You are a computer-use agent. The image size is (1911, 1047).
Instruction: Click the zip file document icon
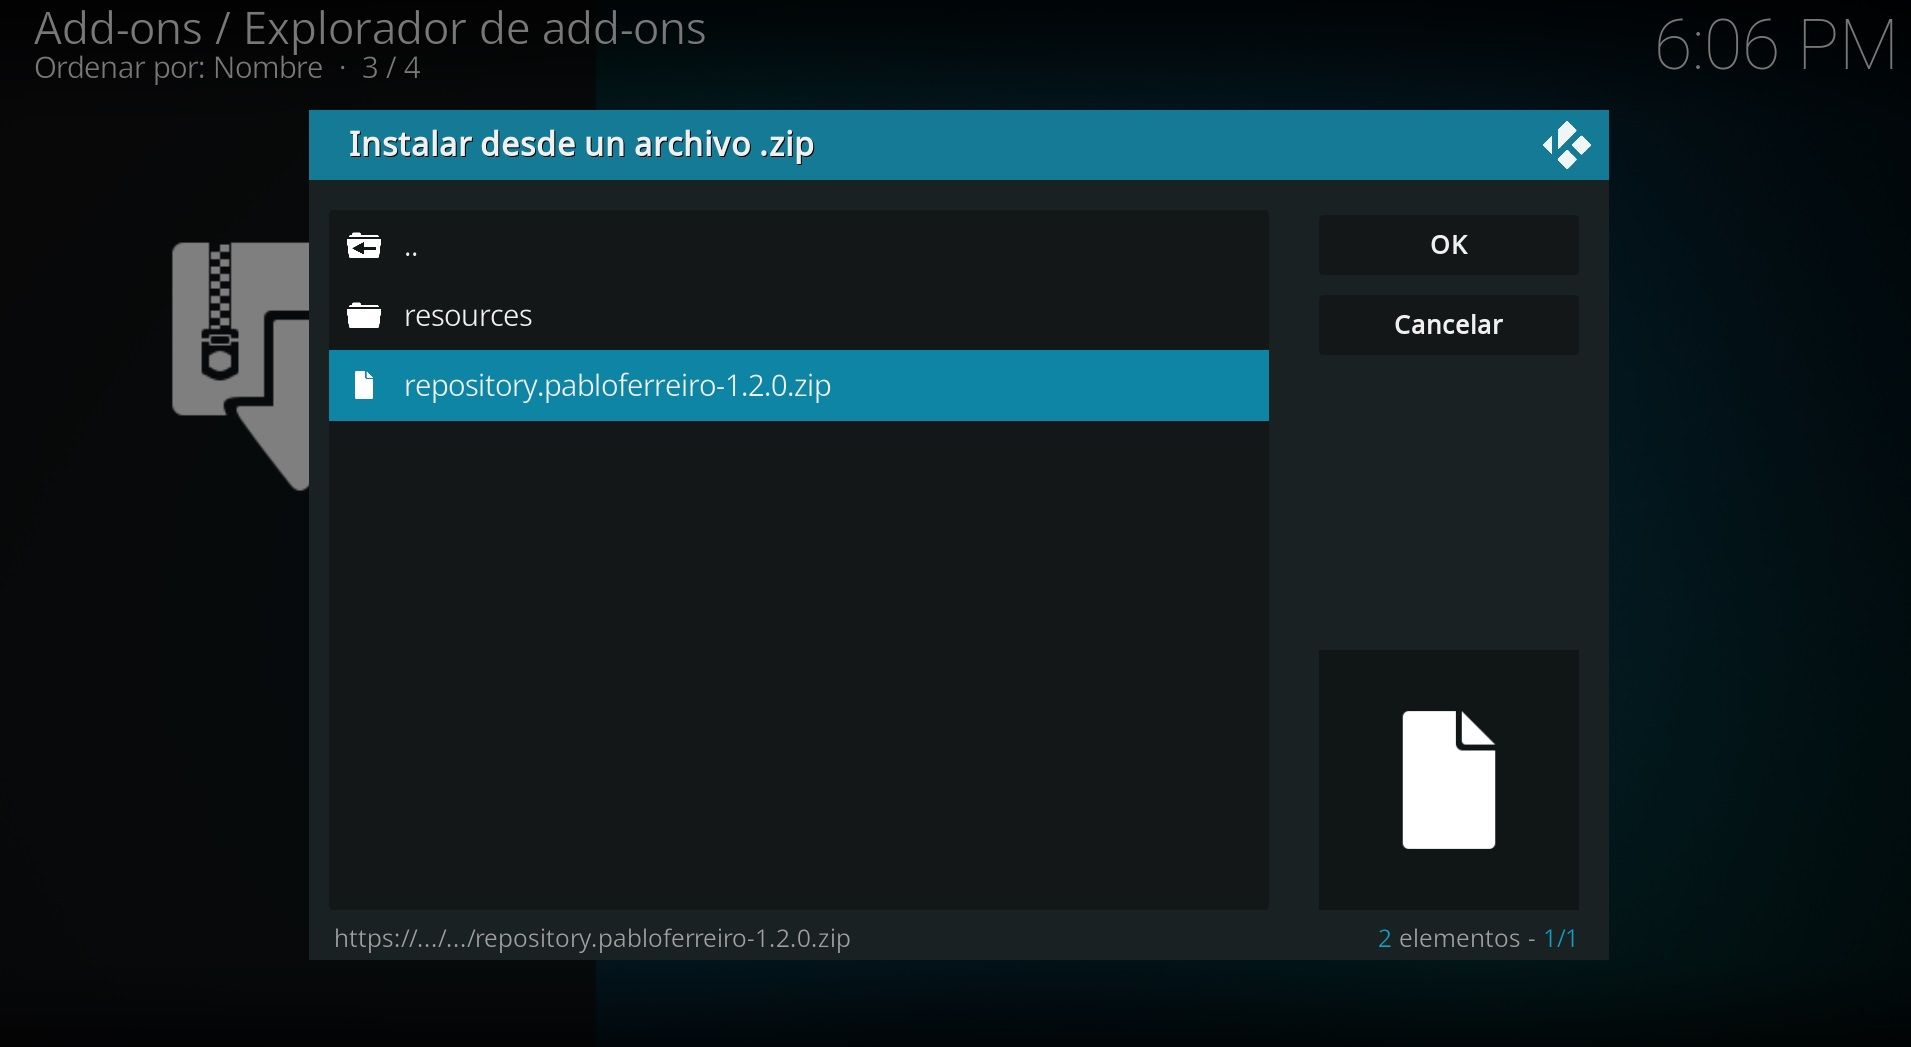pos(364,385)
